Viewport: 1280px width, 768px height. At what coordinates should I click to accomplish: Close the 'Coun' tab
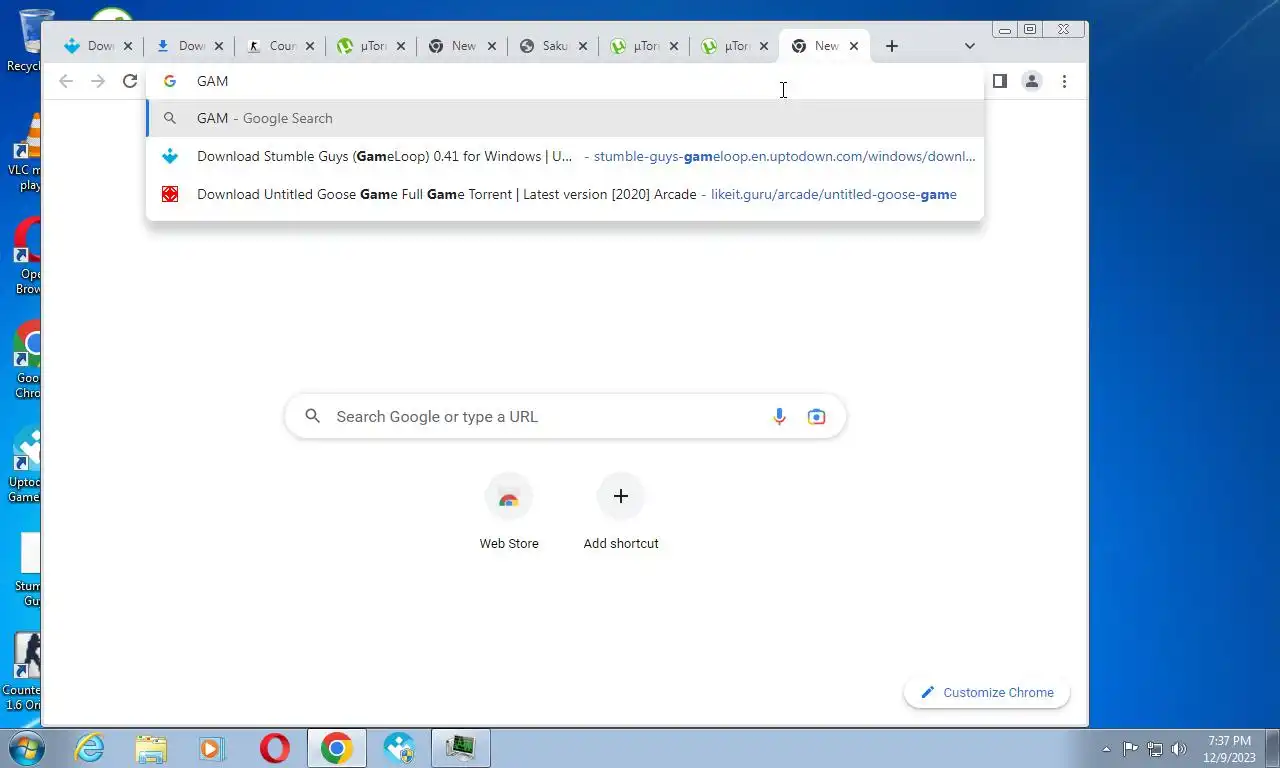[x=310, y=46]
